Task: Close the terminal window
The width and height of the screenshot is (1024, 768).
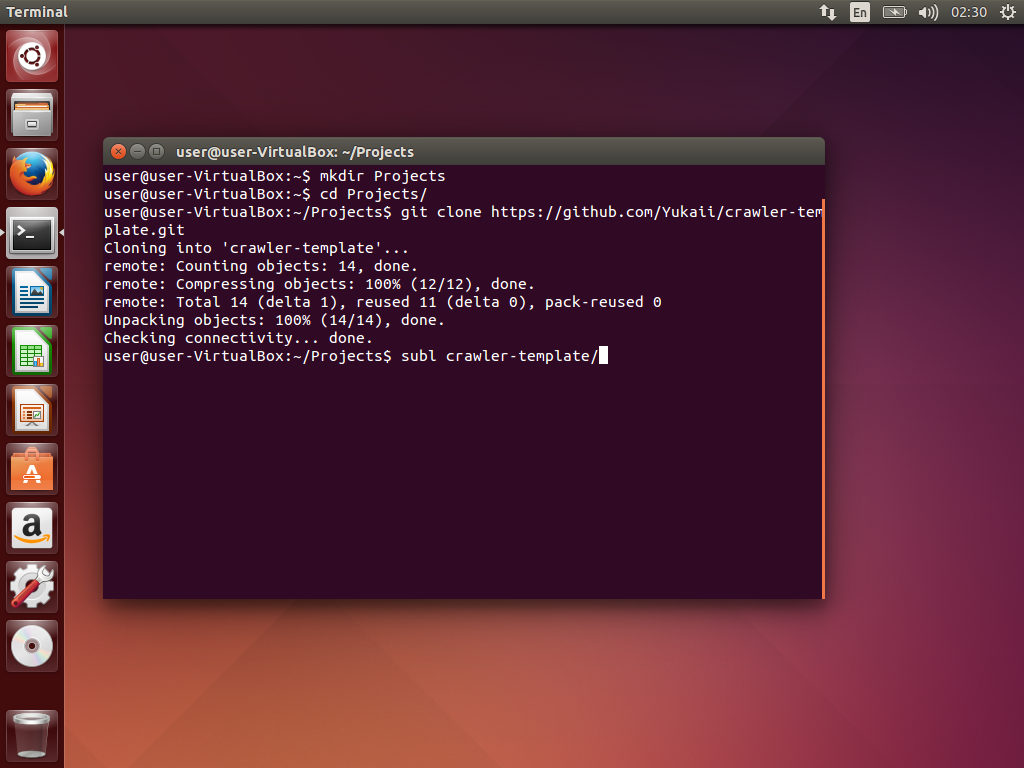Action: [118, 152]
